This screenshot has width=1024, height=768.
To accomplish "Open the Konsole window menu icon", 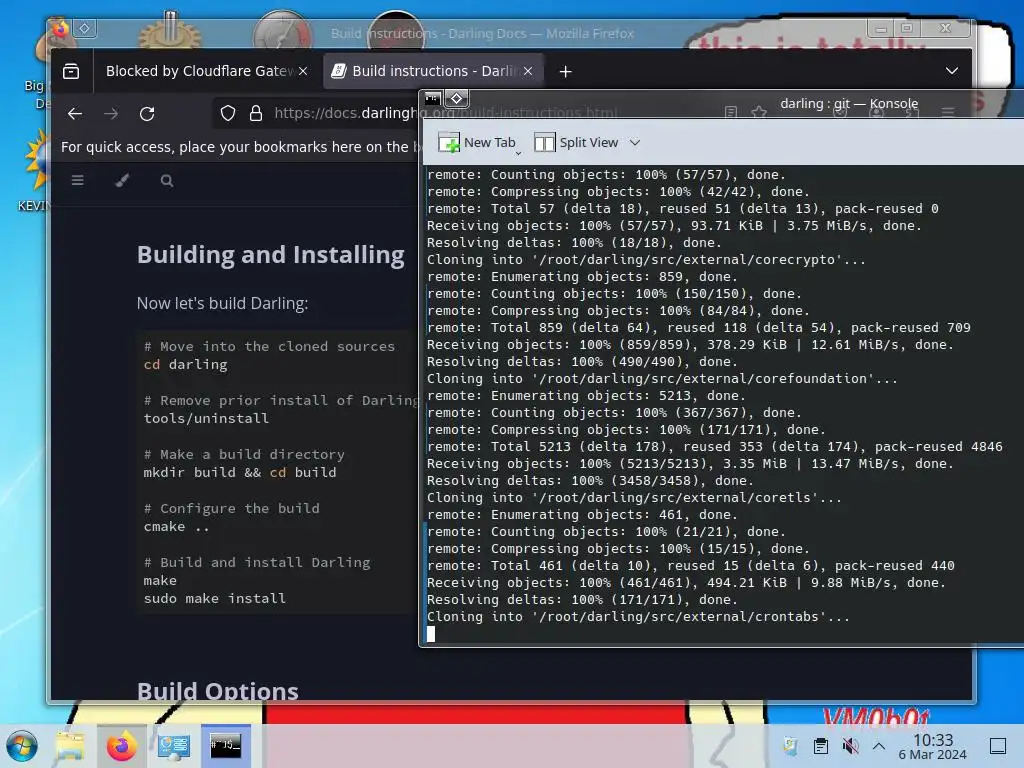I will click(x=432, y=99).
